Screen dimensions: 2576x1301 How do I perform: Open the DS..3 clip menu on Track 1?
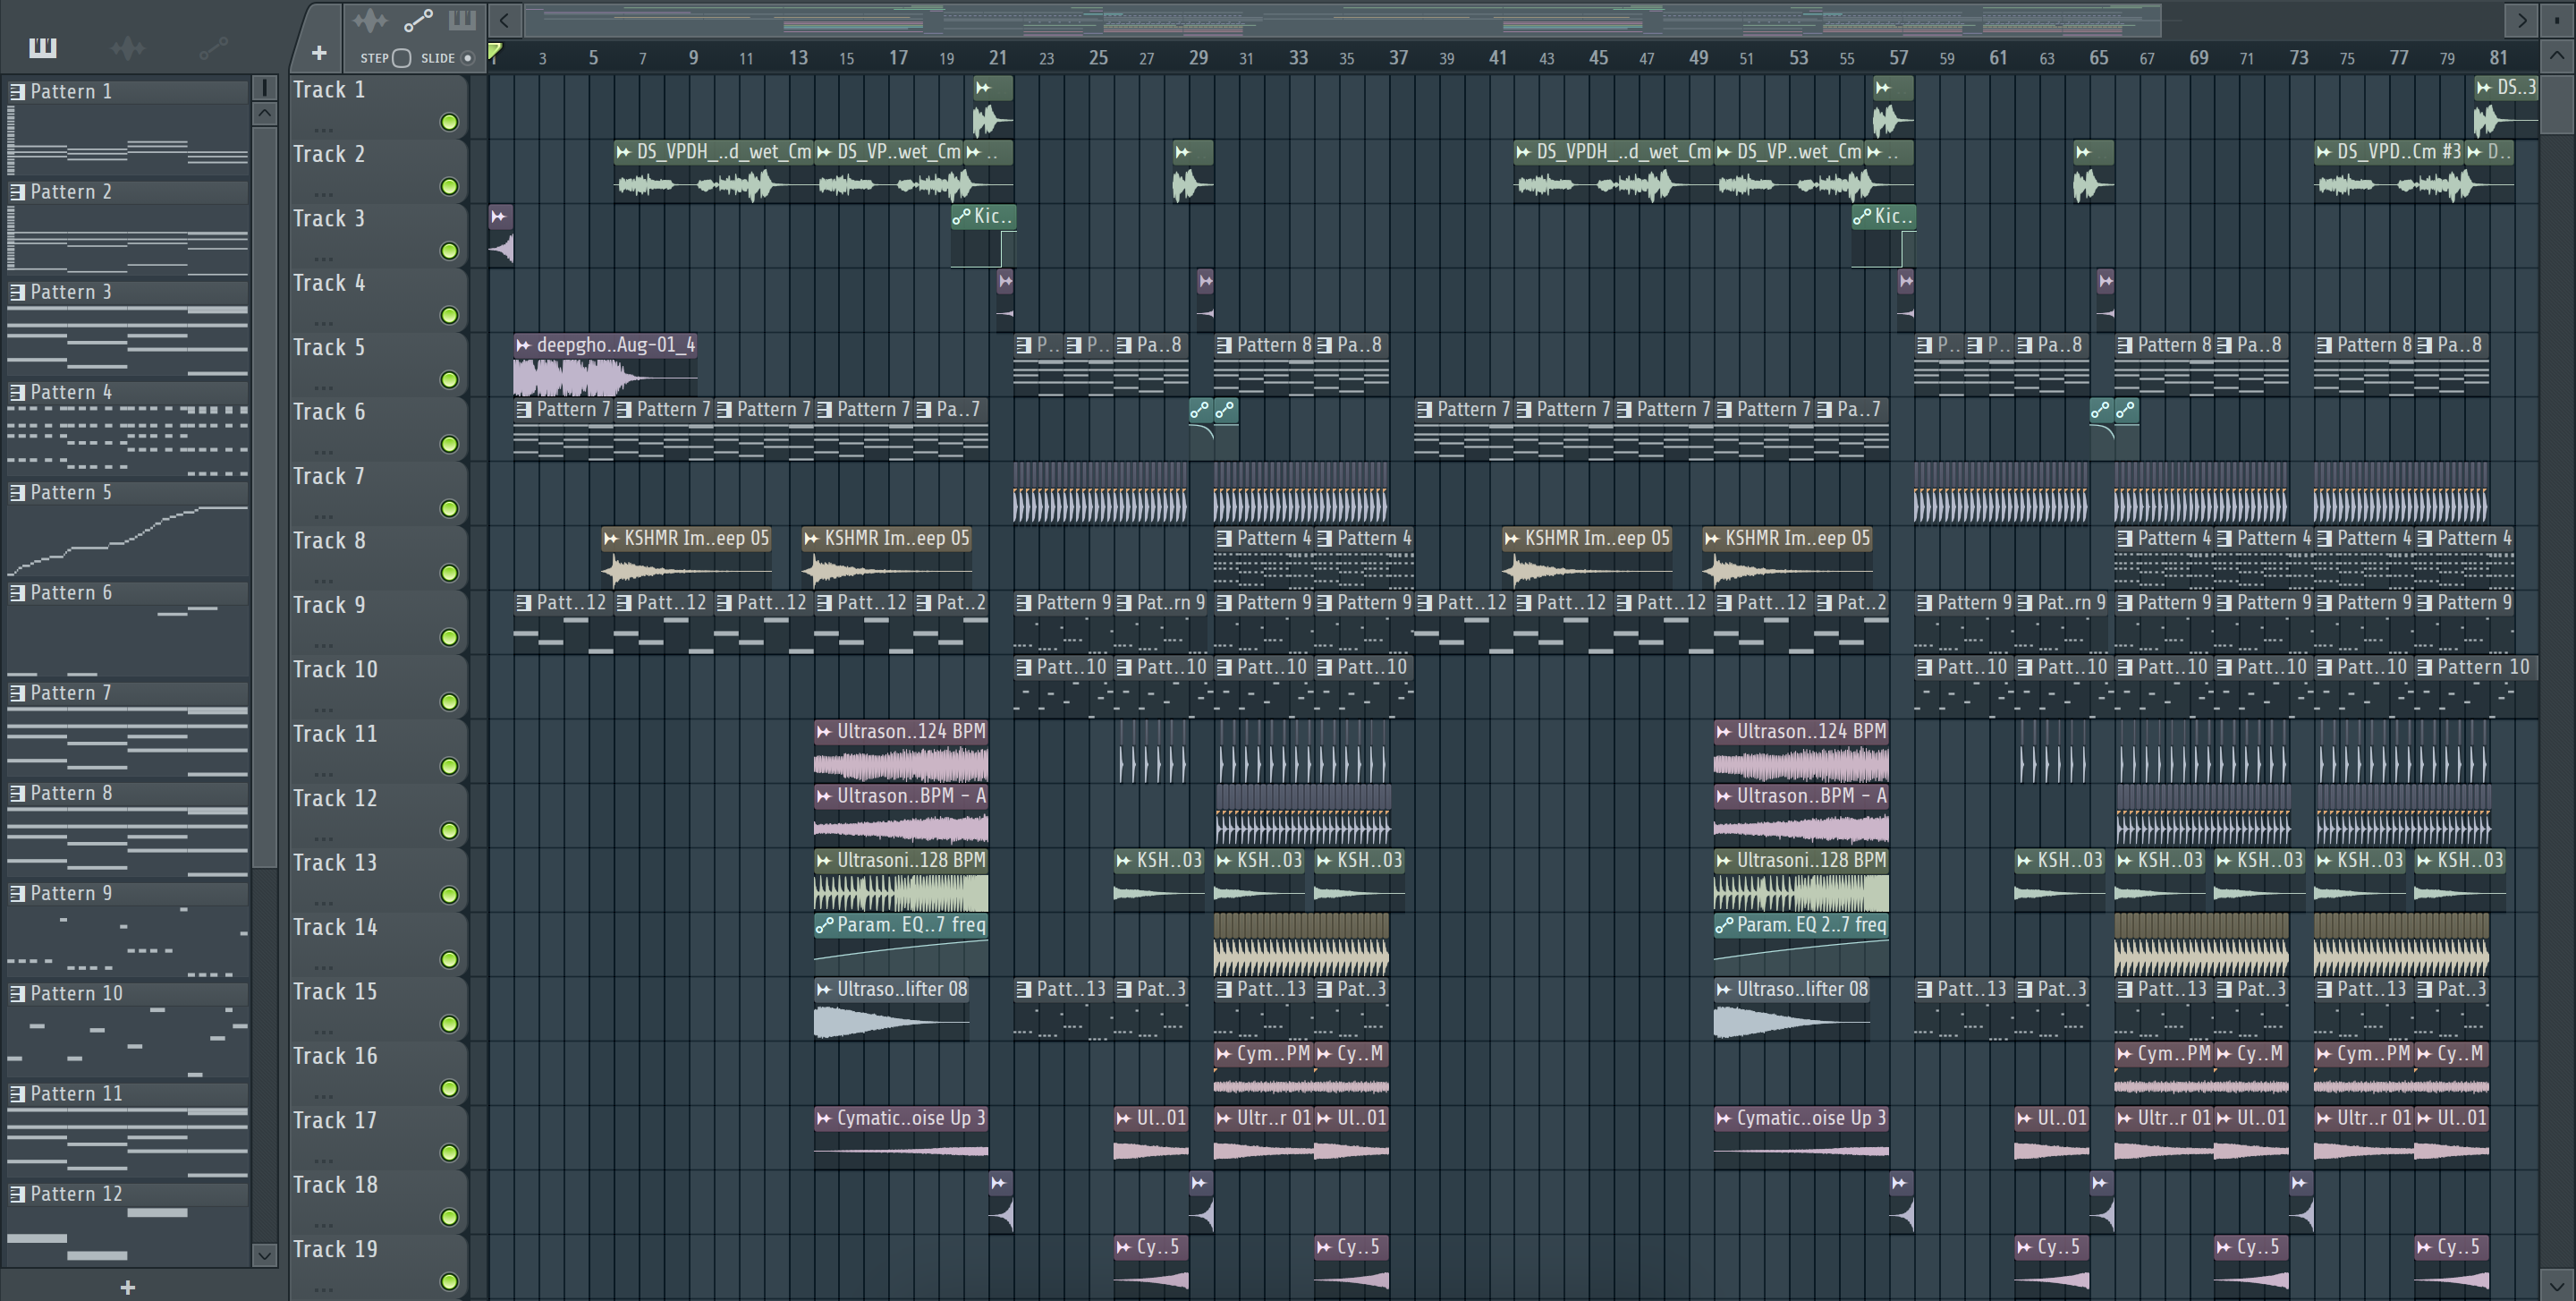pos(2484,88)
